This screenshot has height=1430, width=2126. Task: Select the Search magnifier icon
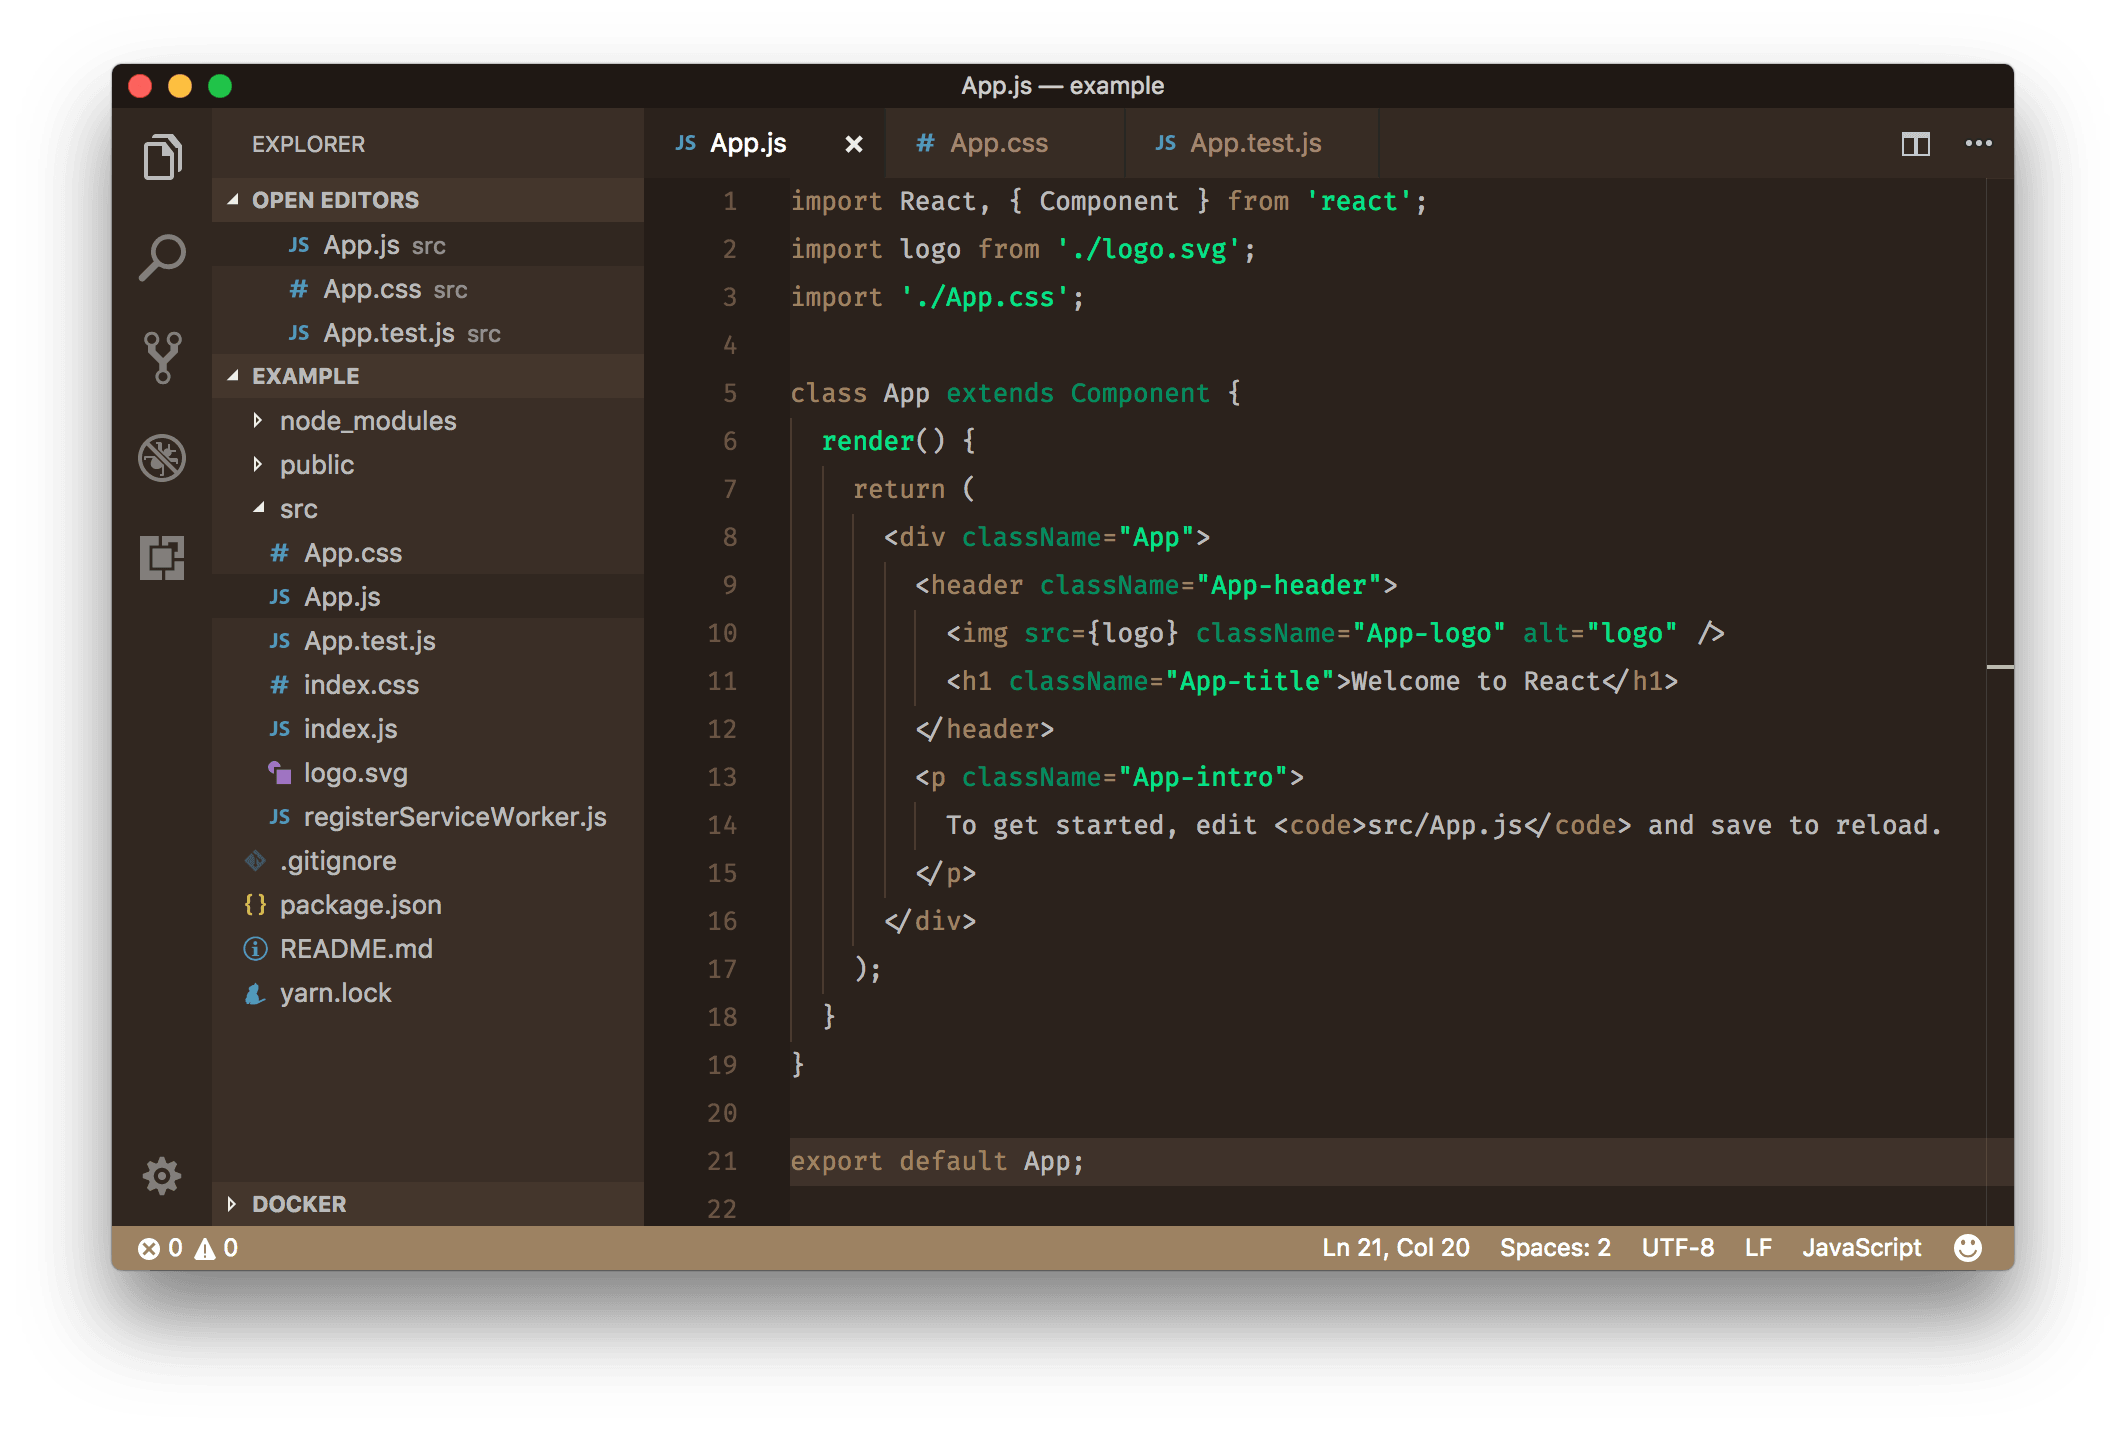pyautogui.click(x=163, y=256)
